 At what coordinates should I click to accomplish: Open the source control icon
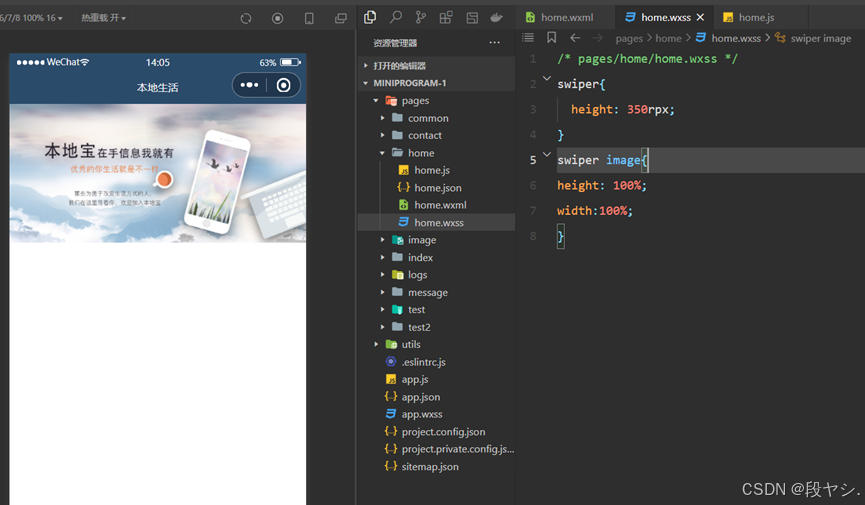coord(420,18)
